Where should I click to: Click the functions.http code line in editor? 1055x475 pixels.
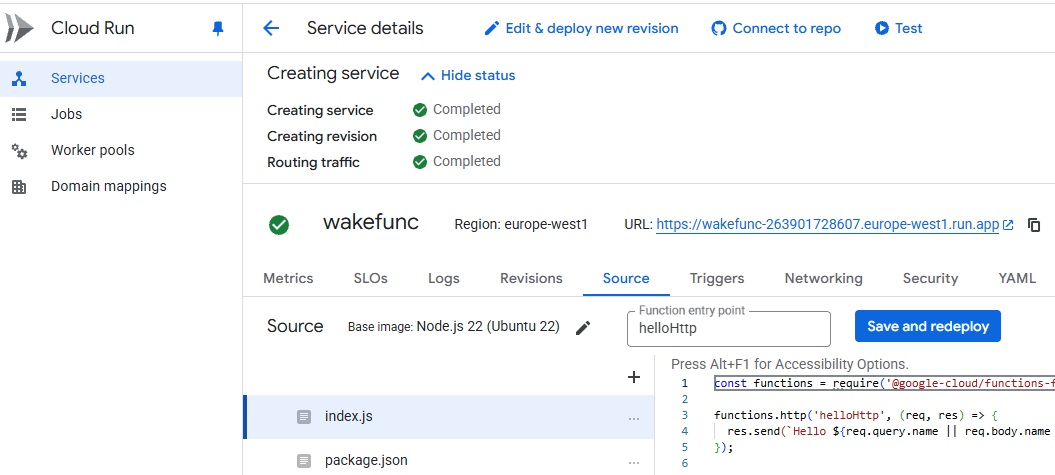(x=854, y=415)
